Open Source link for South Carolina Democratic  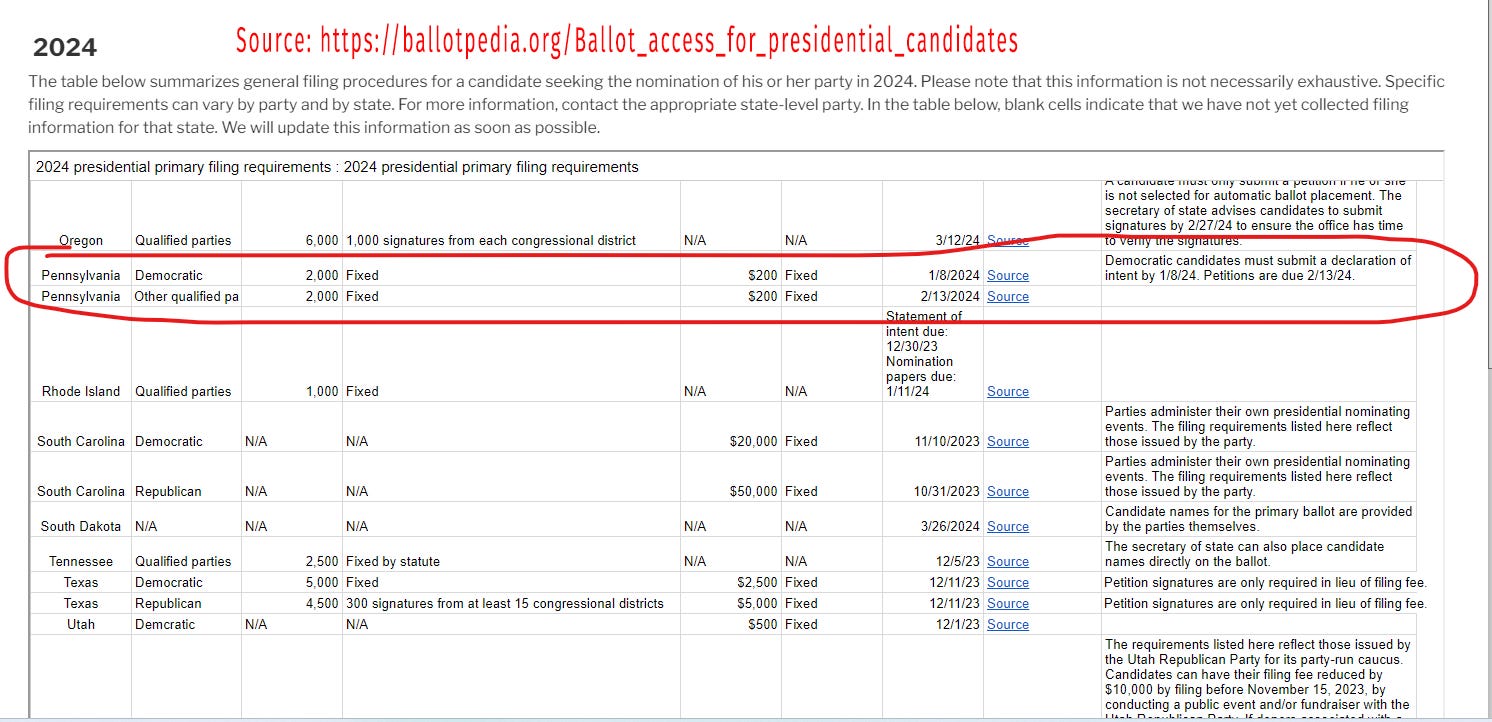click(x=1007, y=441)
